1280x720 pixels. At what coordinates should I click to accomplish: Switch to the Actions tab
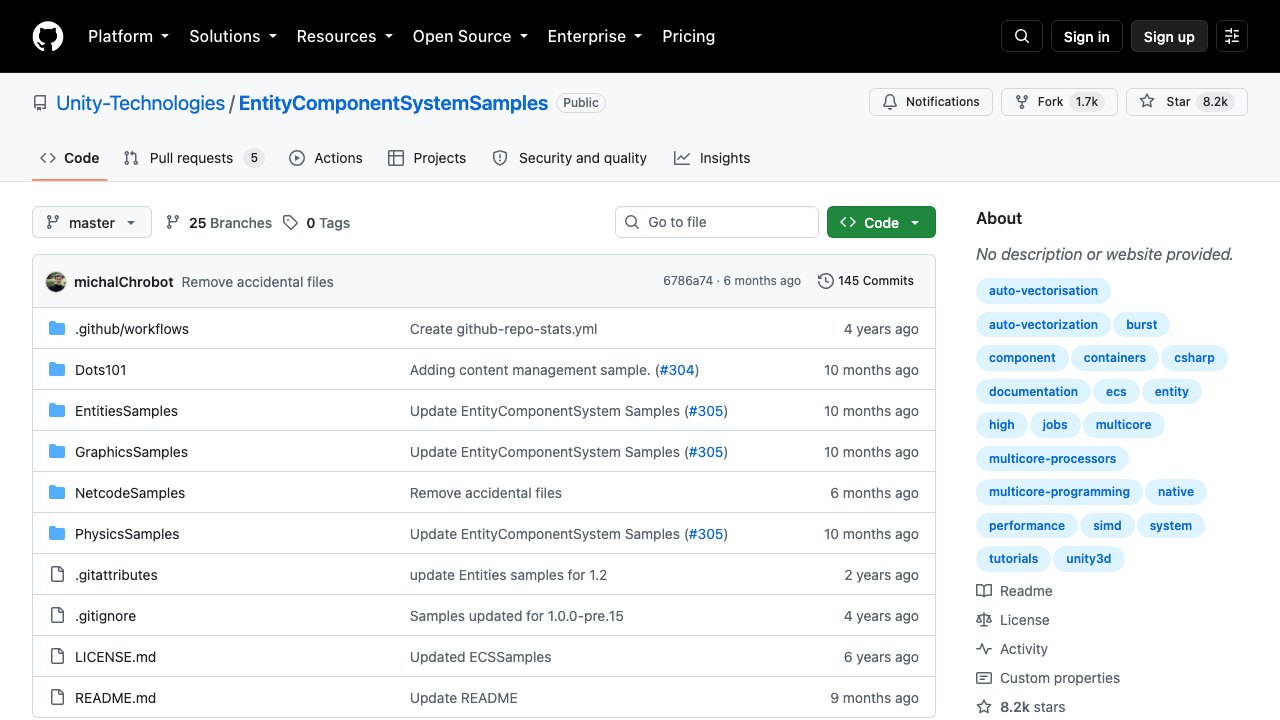coord(326,158)
